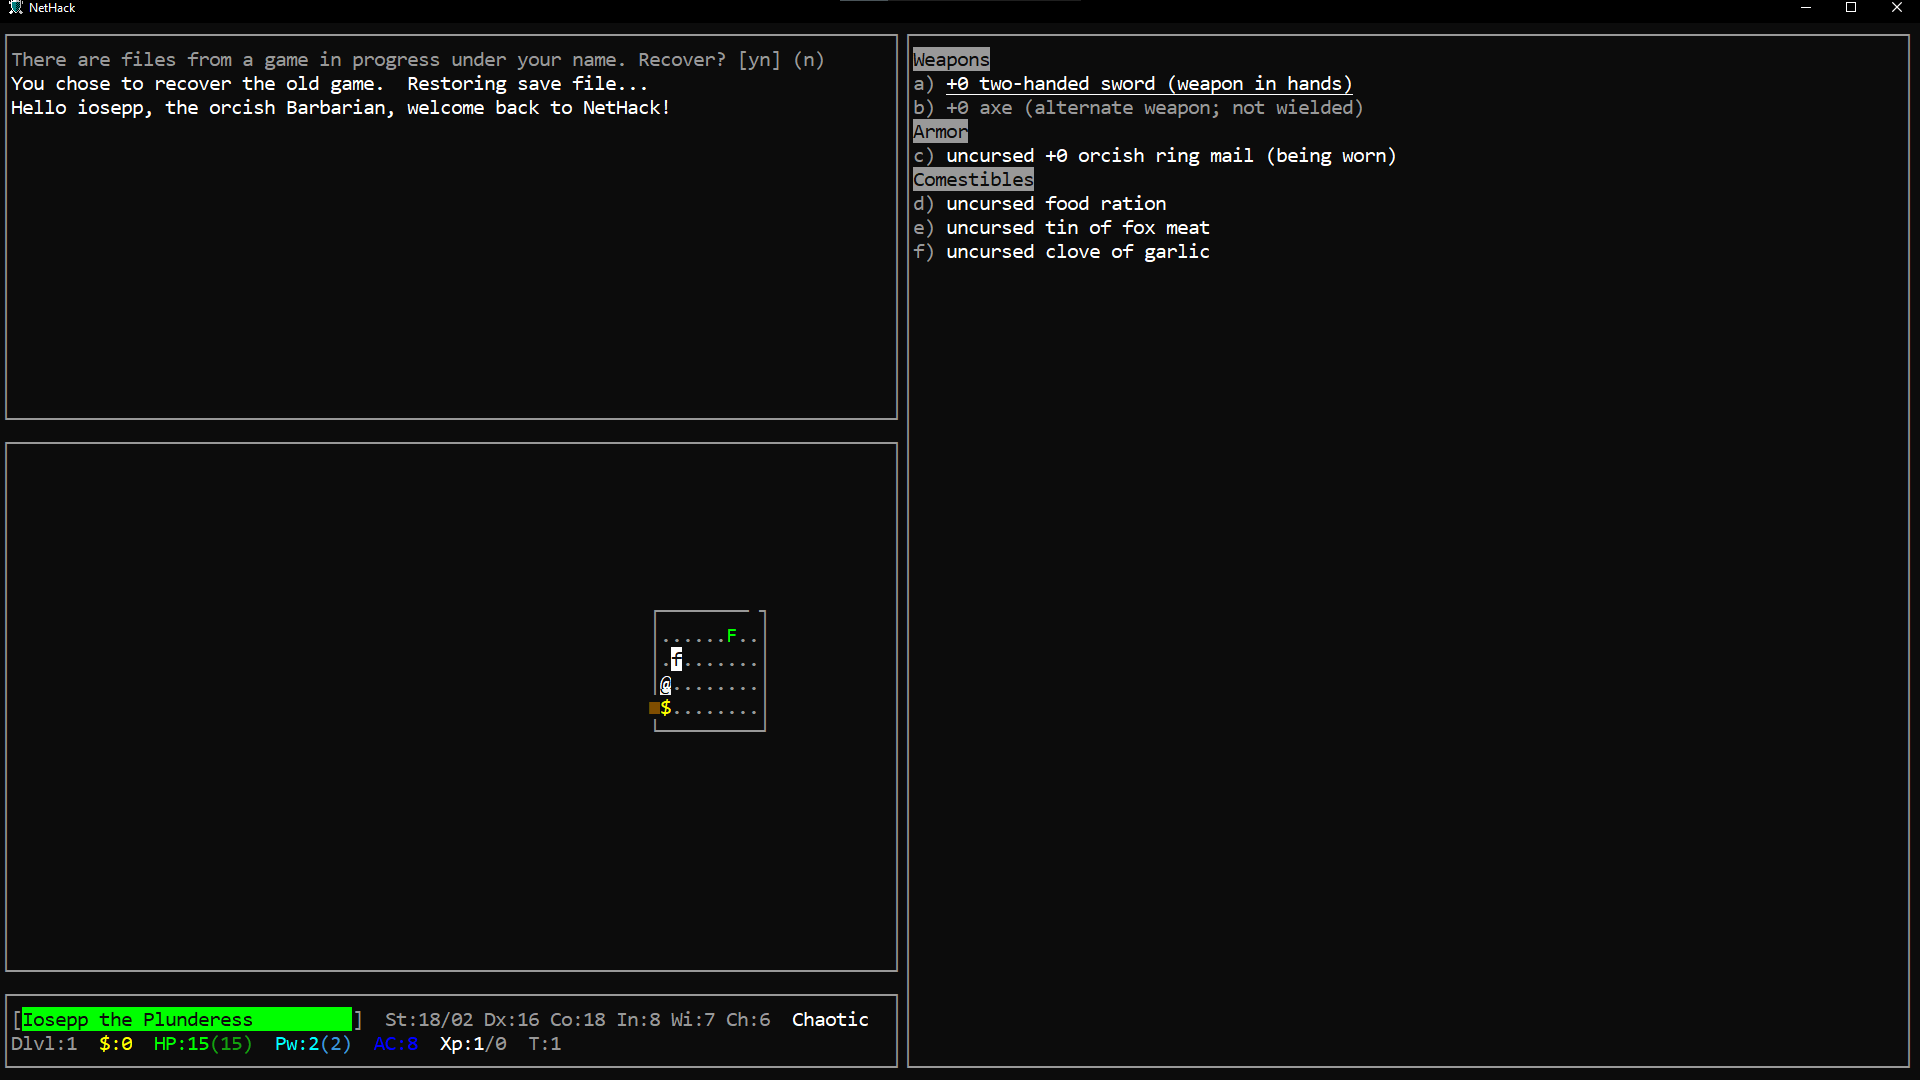This screenshot has height=1080, width=1920.
Task: Select the uncursed clove of garlic
Action: tap(1062, 252)
